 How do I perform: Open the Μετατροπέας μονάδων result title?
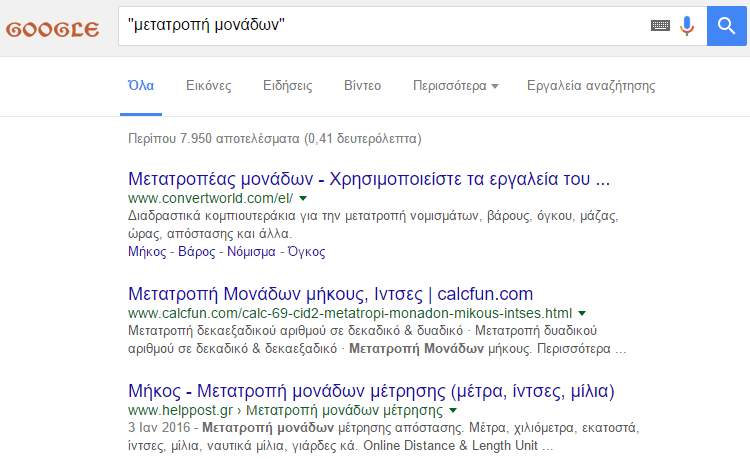point(369,179)
